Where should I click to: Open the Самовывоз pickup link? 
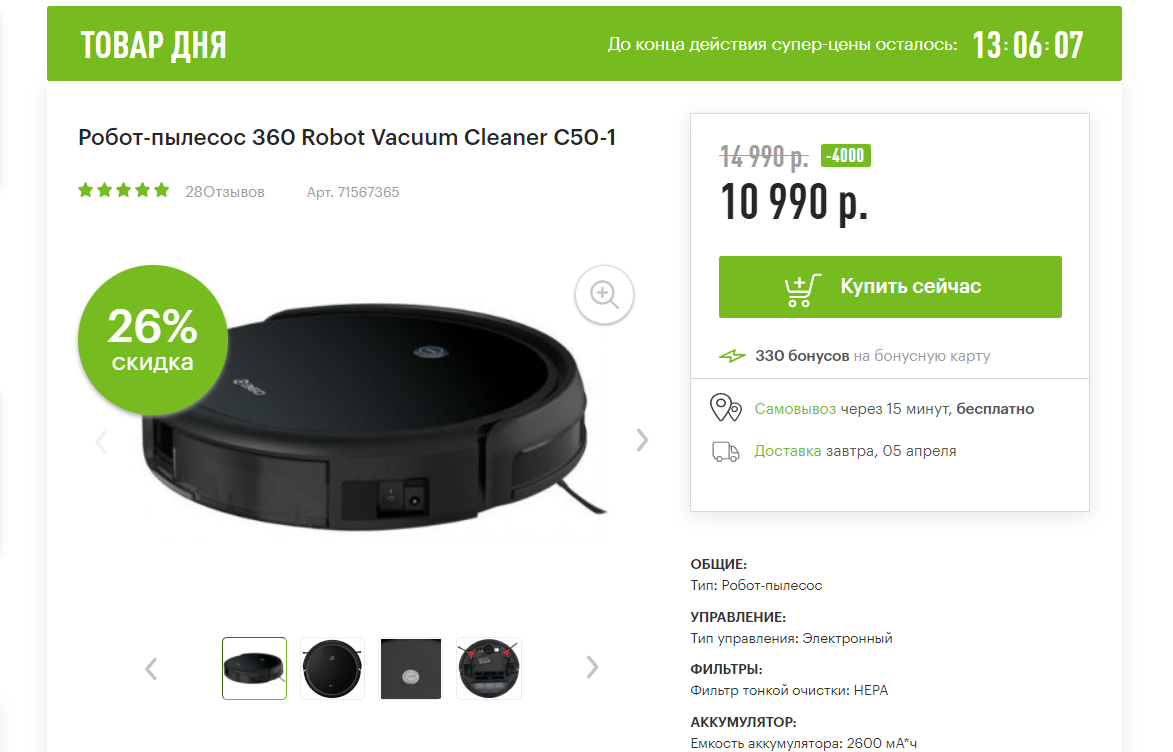pyautogui.click(x=794, y=409)
